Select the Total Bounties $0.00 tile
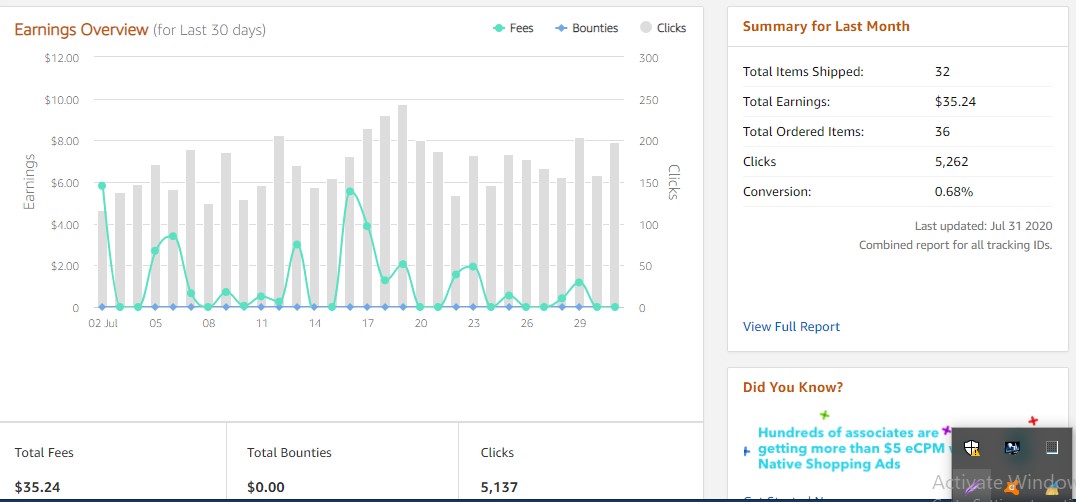The image size is (1076, 502). point(342,469)
